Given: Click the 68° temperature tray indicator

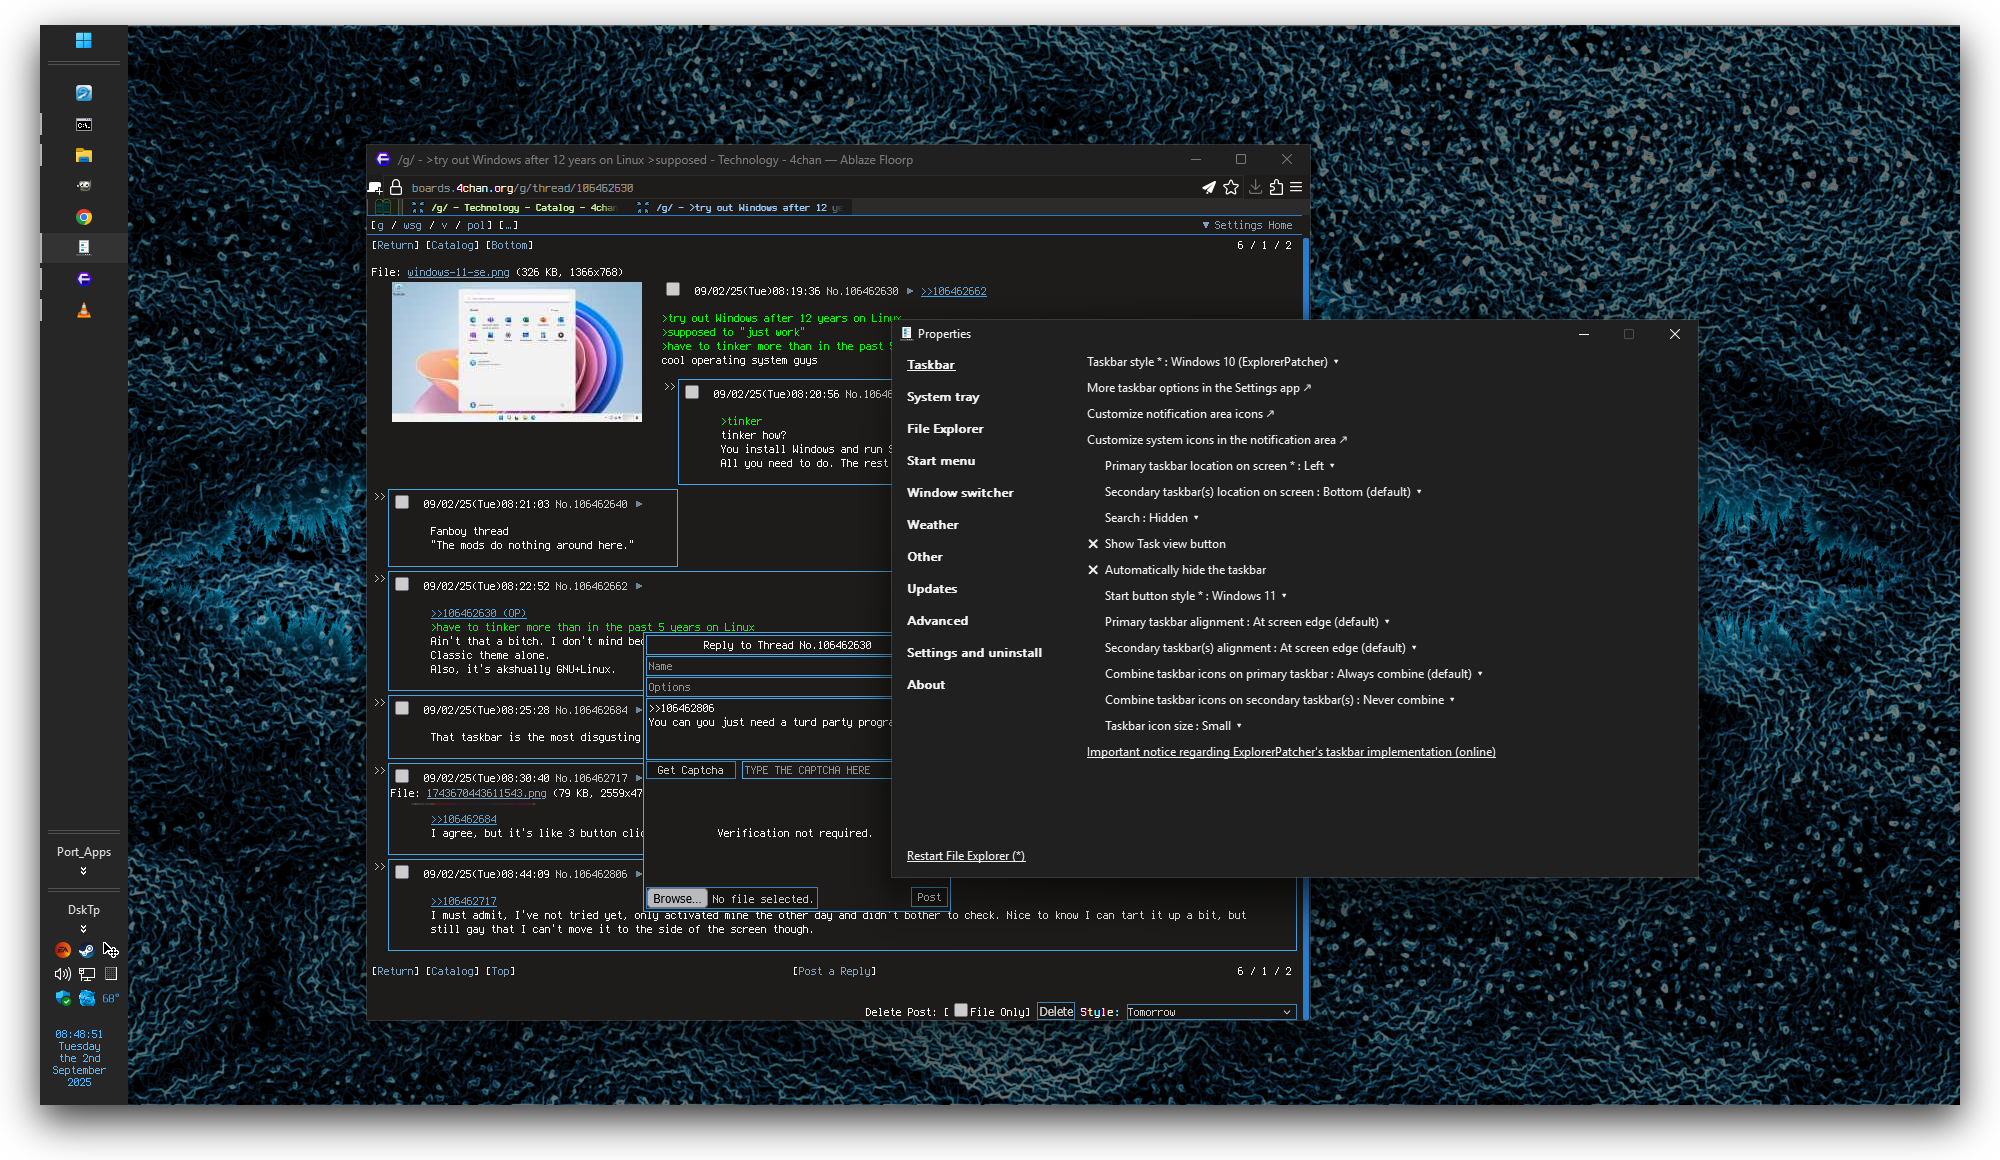Looking at the screenshot, I should pos(110,998).
